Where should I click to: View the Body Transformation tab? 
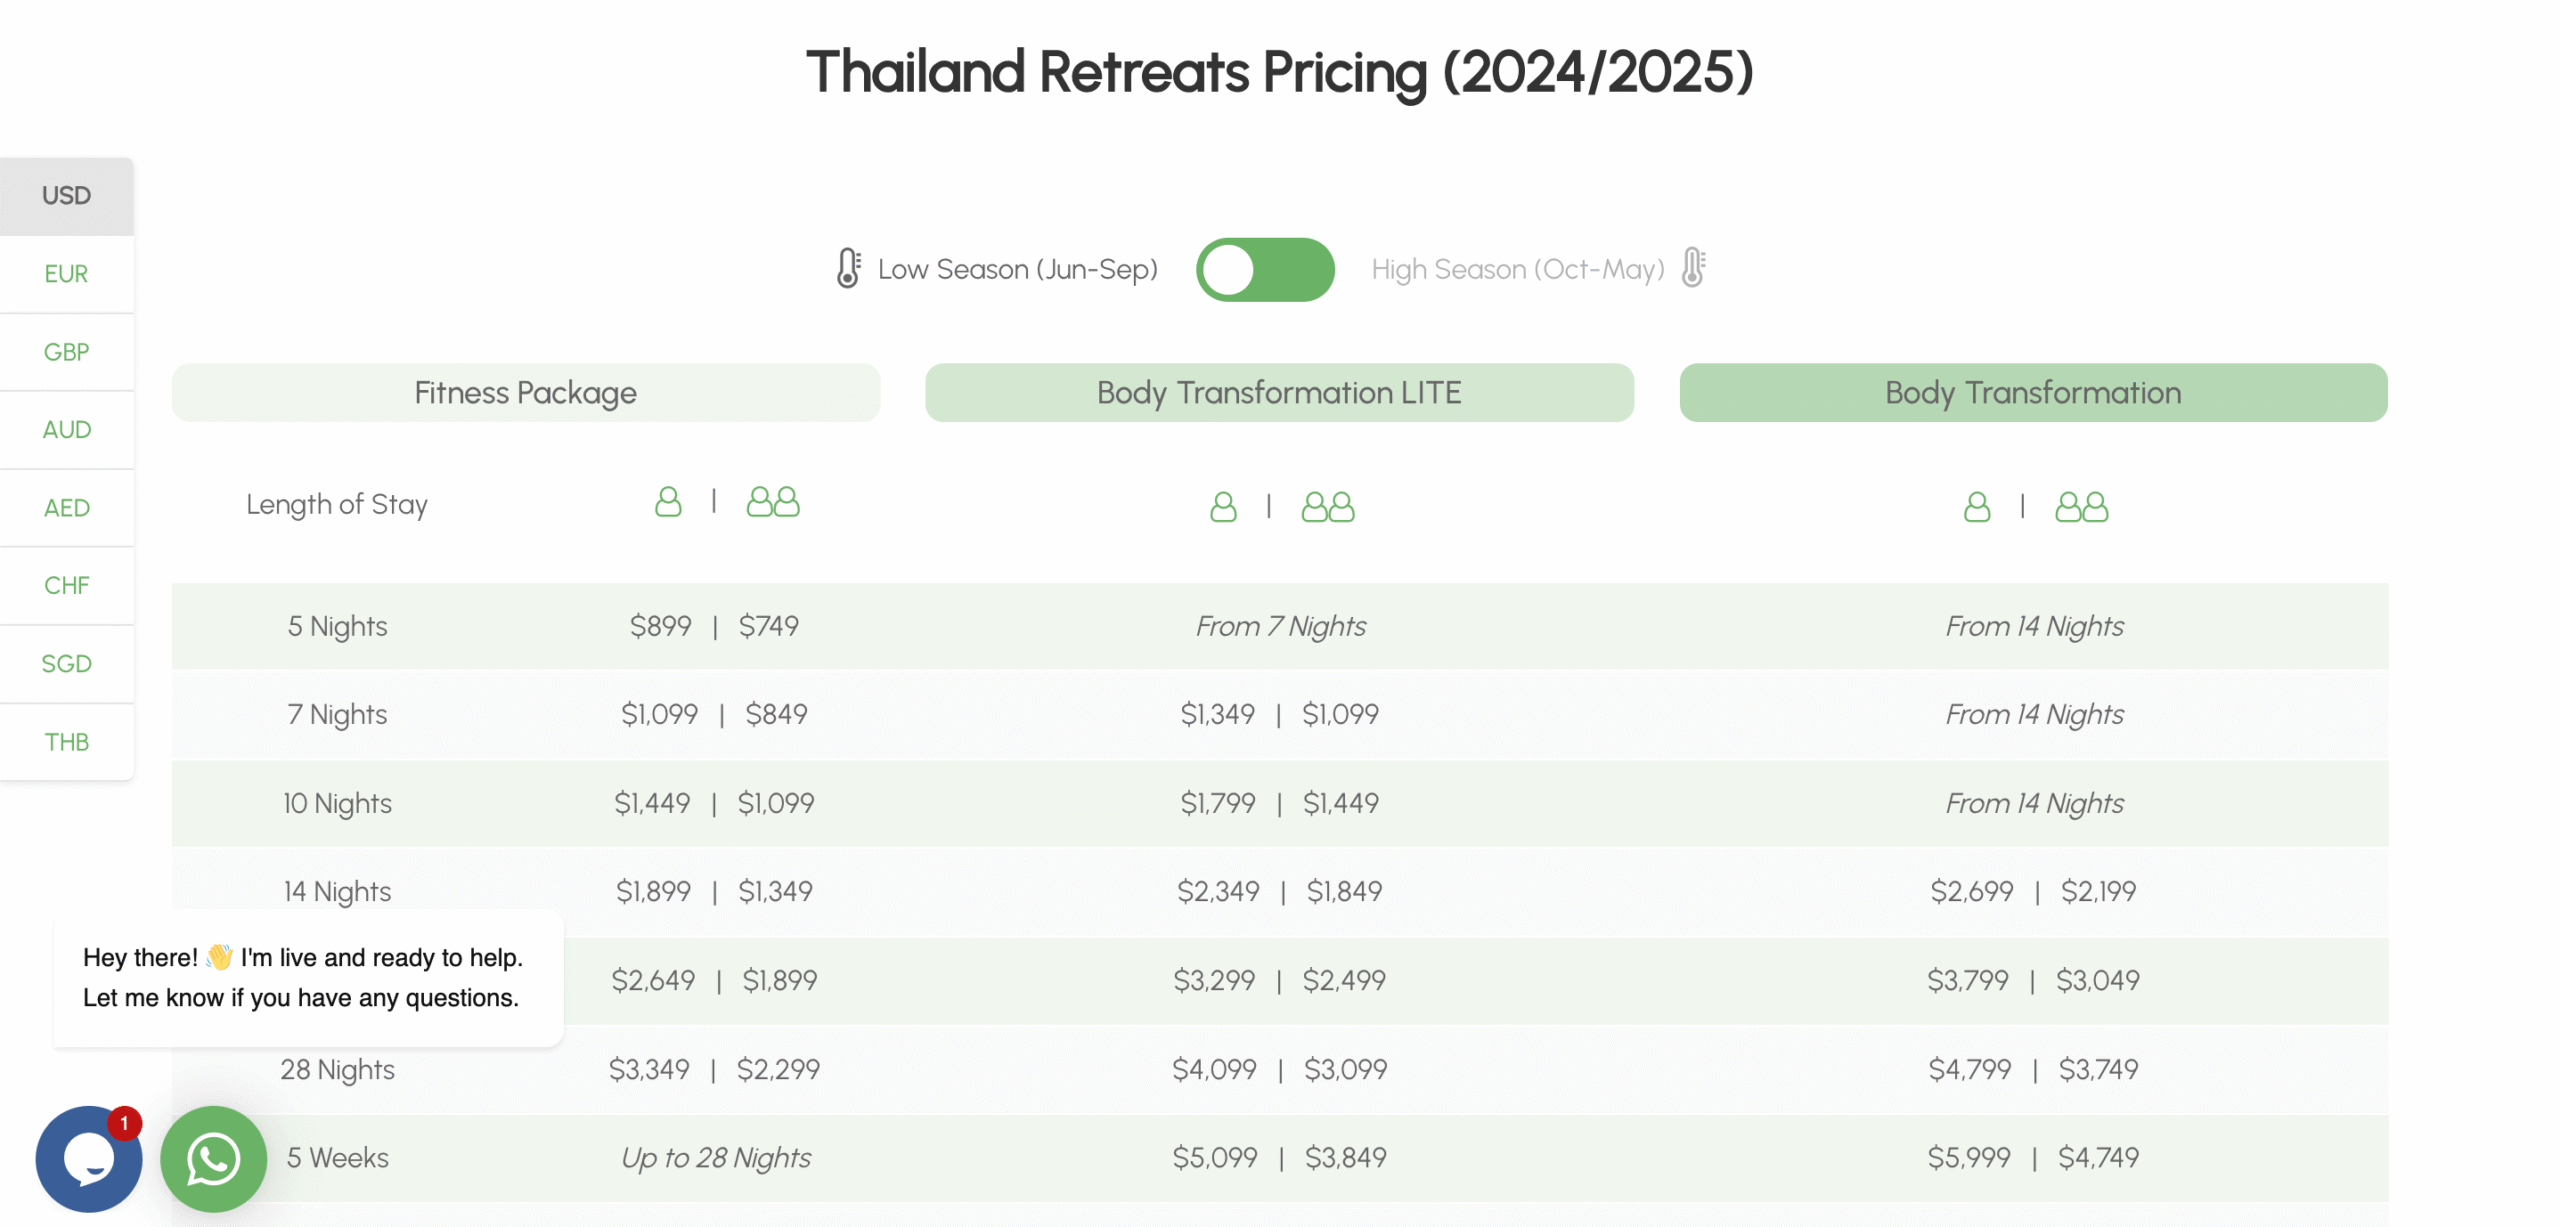tap(2032, 392)
